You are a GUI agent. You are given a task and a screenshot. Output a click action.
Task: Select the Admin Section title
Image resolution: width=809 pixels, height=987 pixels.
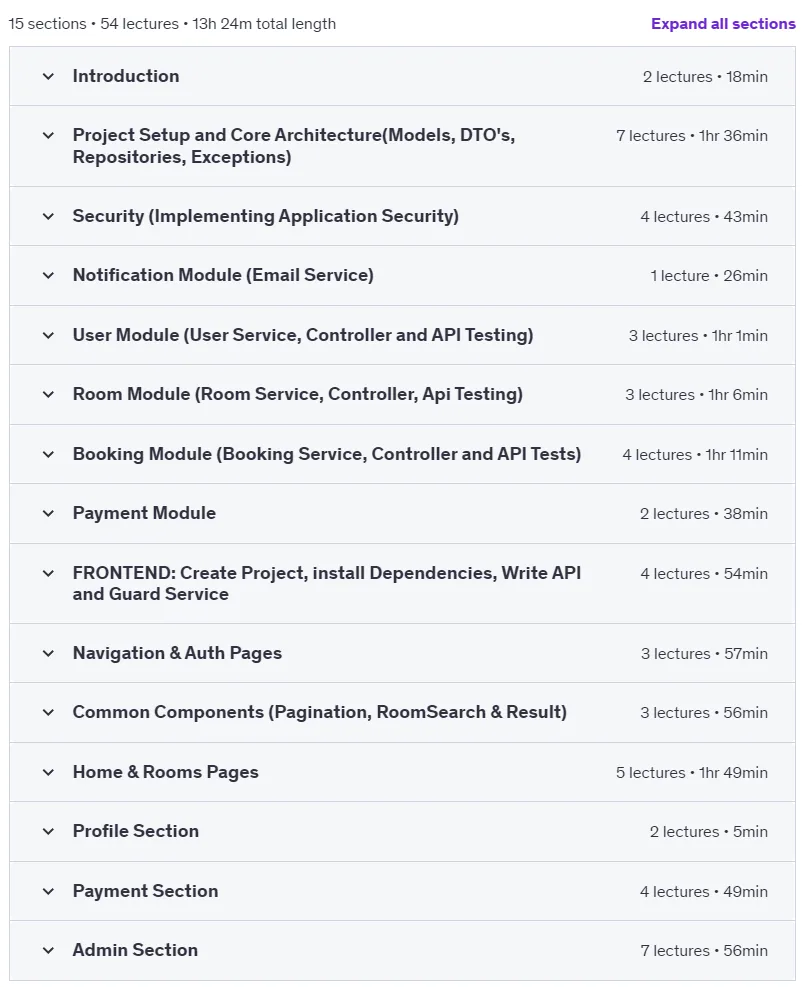click(x=135, y=950)
